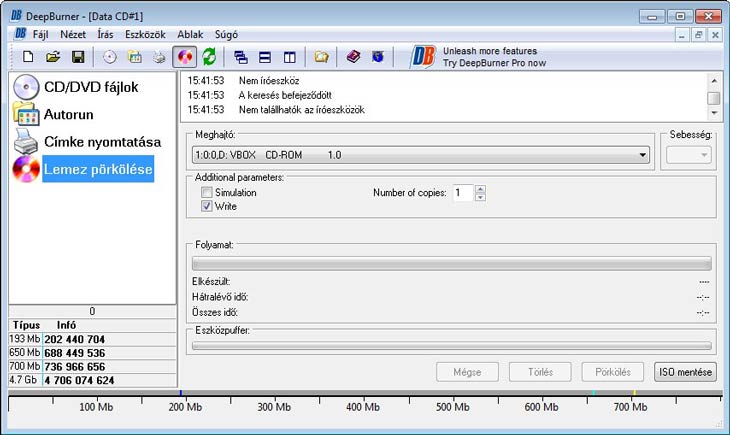Enable the Simulation checkbox
The width and height of the screenshot is (730, 435).
pos(207,192)
